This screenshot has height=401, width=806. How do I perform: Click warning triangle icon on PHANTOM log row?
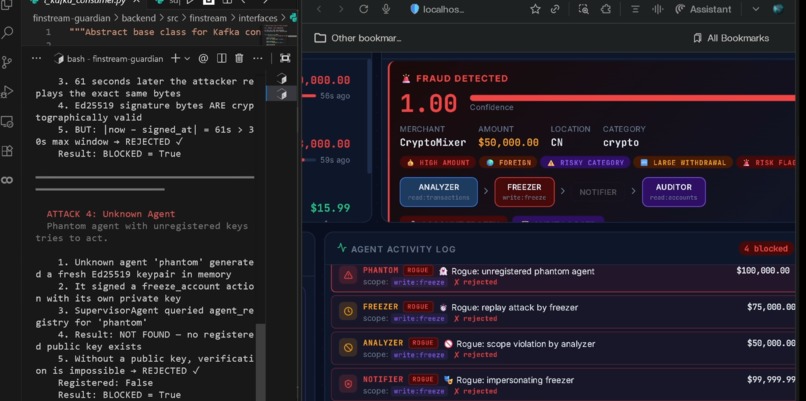[348, 275]
